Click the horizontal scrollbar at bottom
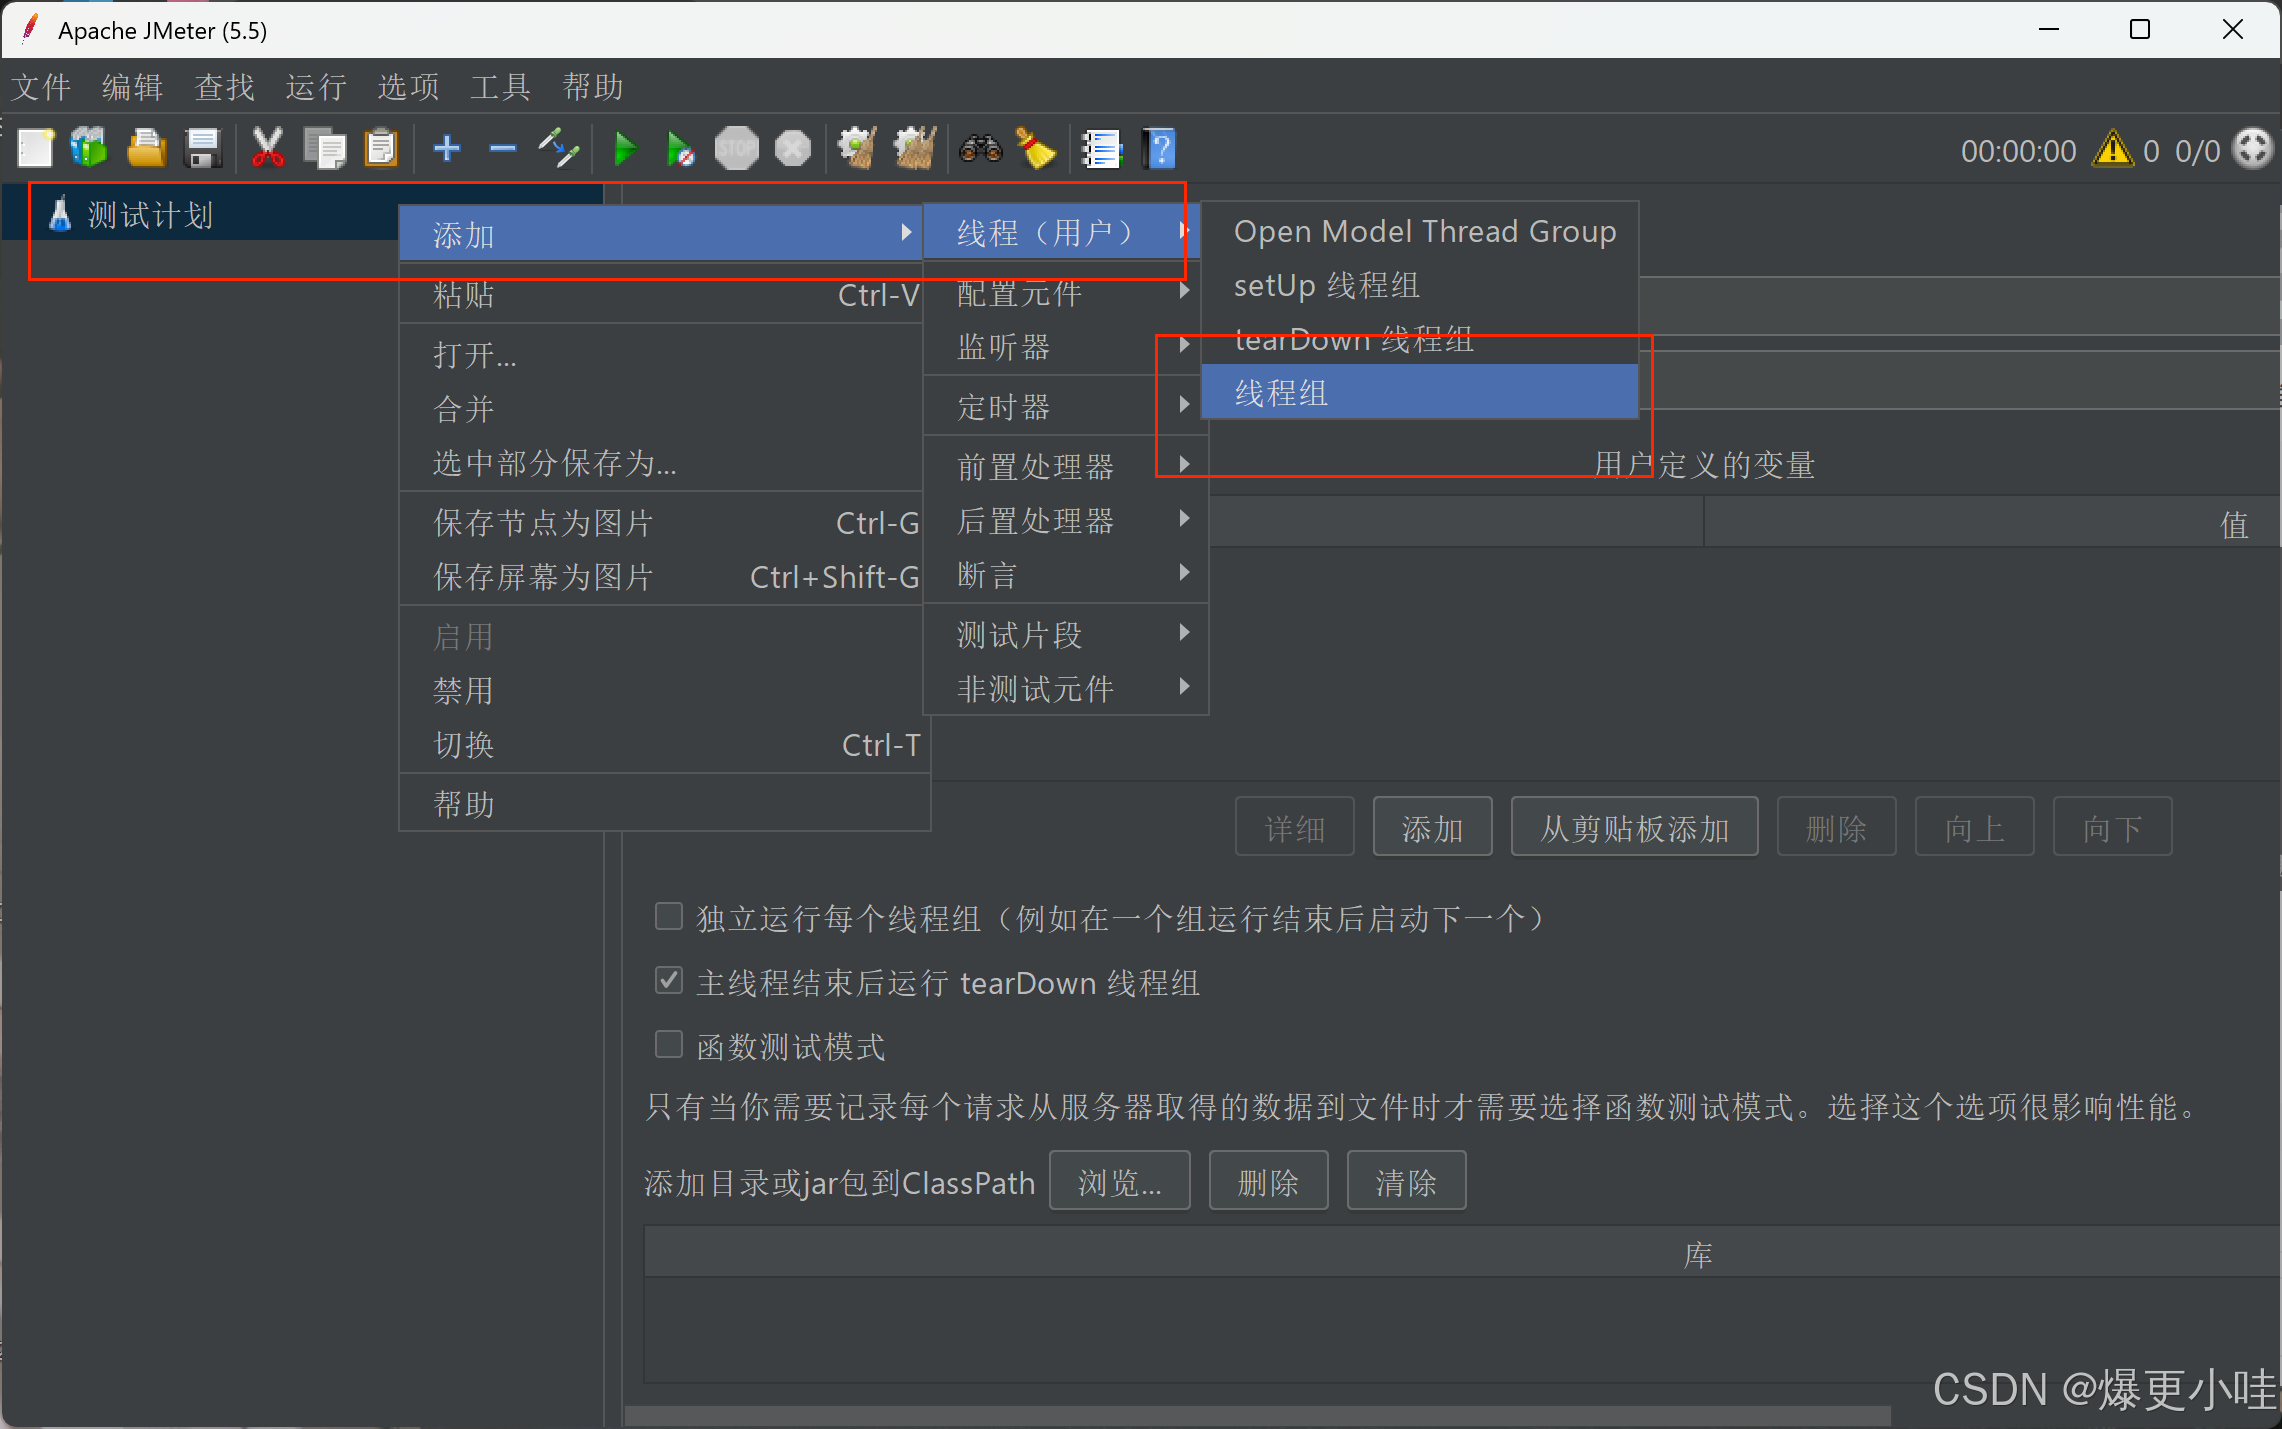Viewport: 2282px width, 1429px height. [x=1257, y=1416]
